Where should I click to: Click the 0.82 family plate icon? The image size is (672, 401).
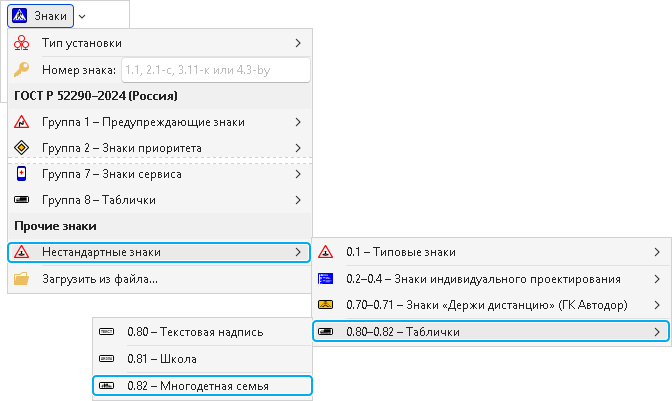coord(107,386)
